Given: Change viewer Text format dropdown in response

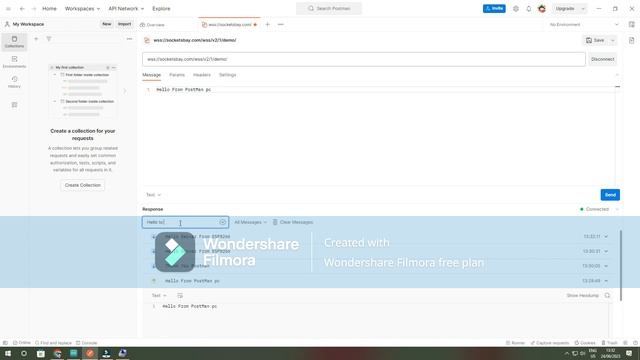Looking at the screenshot, I should tap(159, 296).
